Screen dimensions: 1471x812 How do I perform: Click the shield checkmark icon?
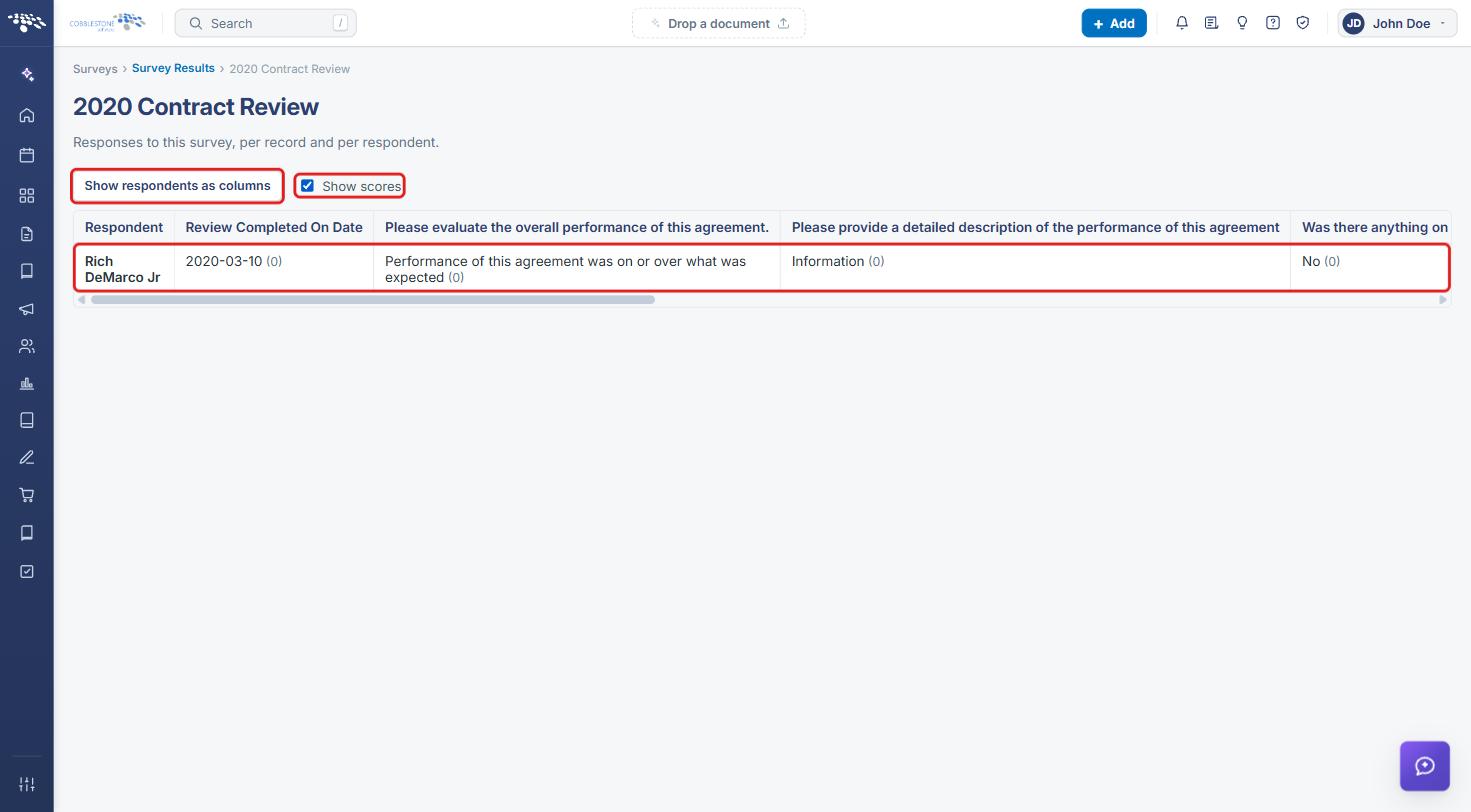click(x=1303, y=23)
